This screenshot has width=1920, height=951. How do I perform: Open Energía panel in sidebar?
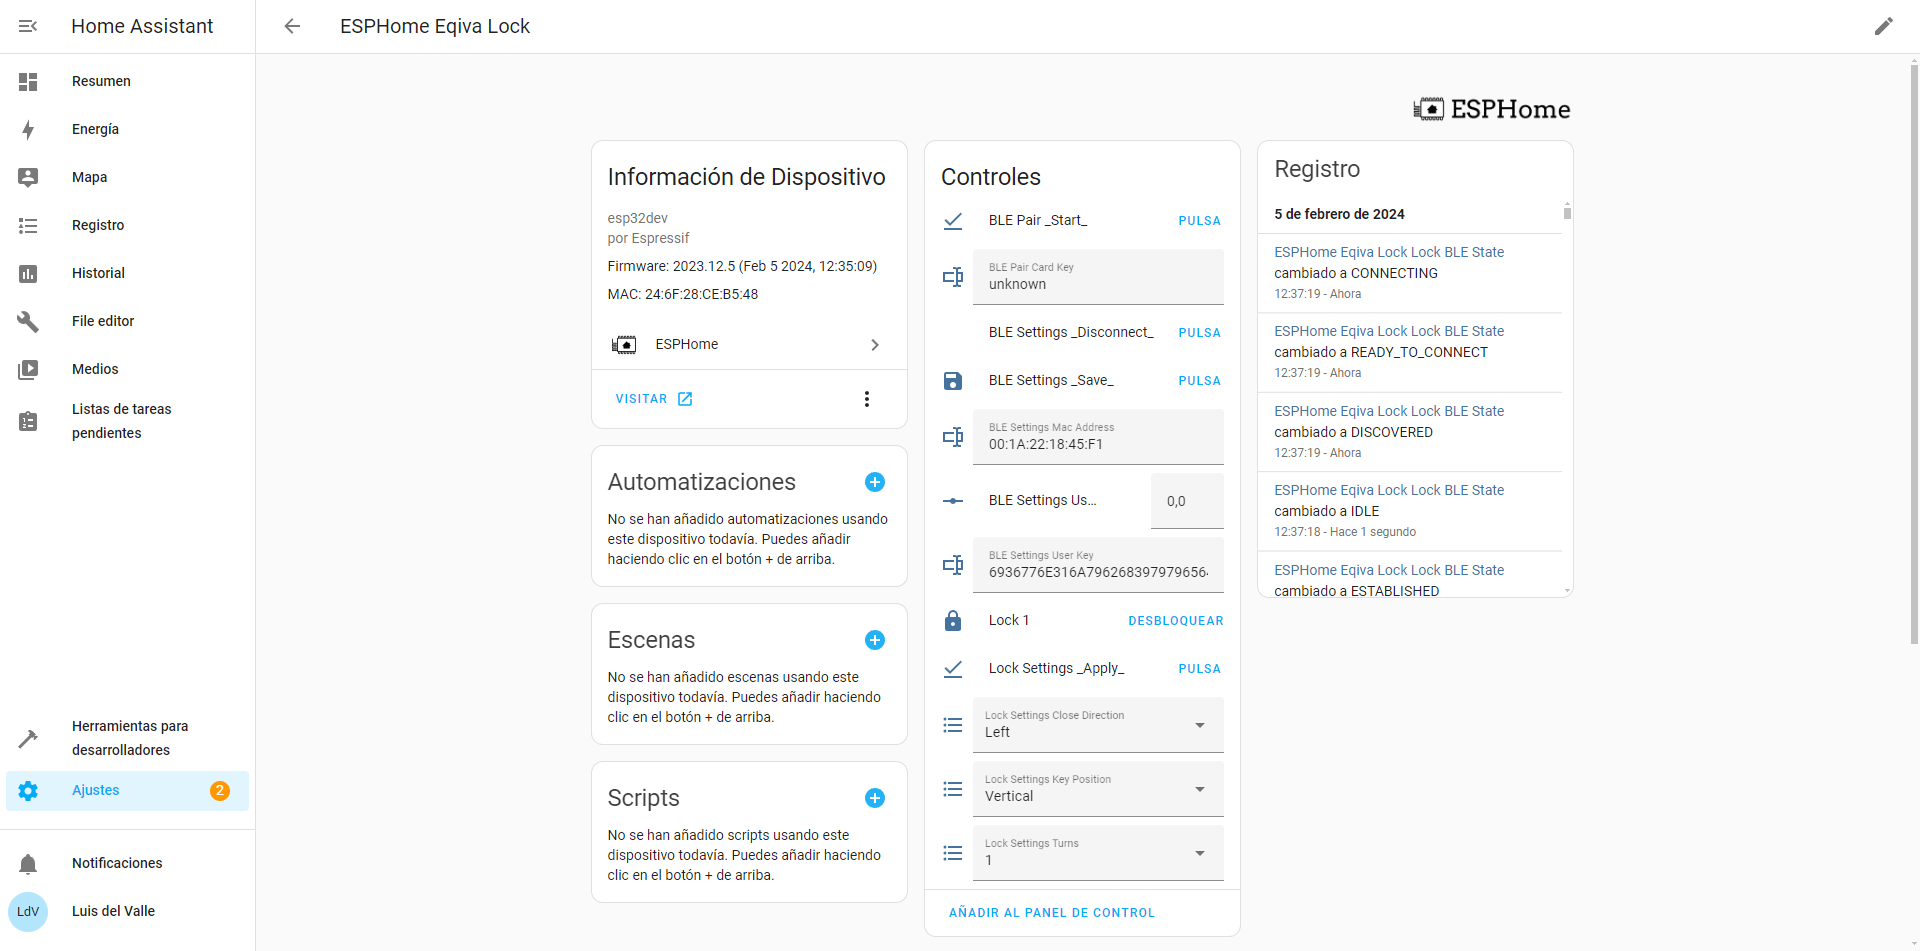[127, 129]
